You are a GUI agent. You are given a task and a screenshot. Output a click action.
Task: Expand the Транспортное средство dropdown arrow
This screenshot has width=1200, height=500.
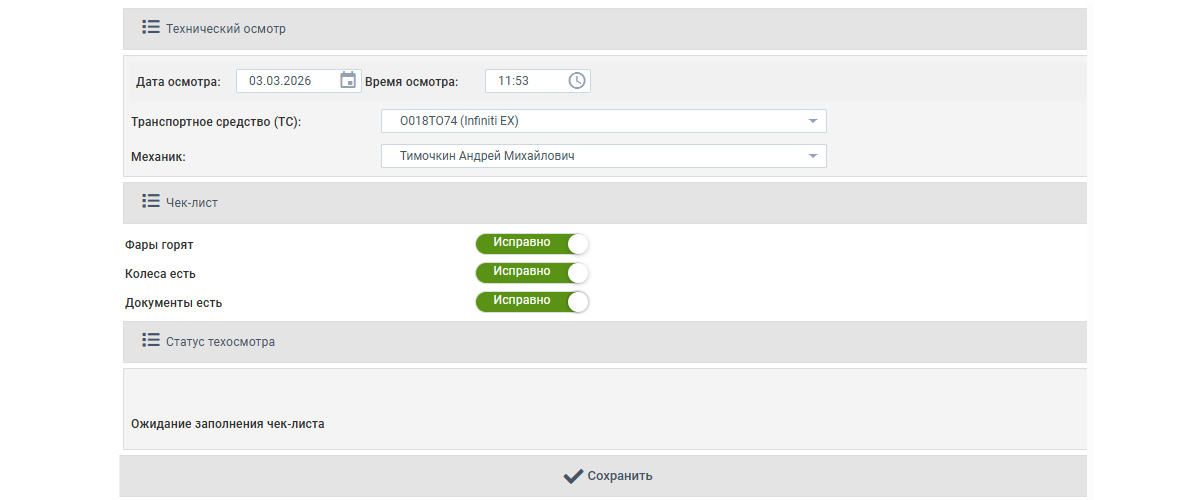[812, 121]
